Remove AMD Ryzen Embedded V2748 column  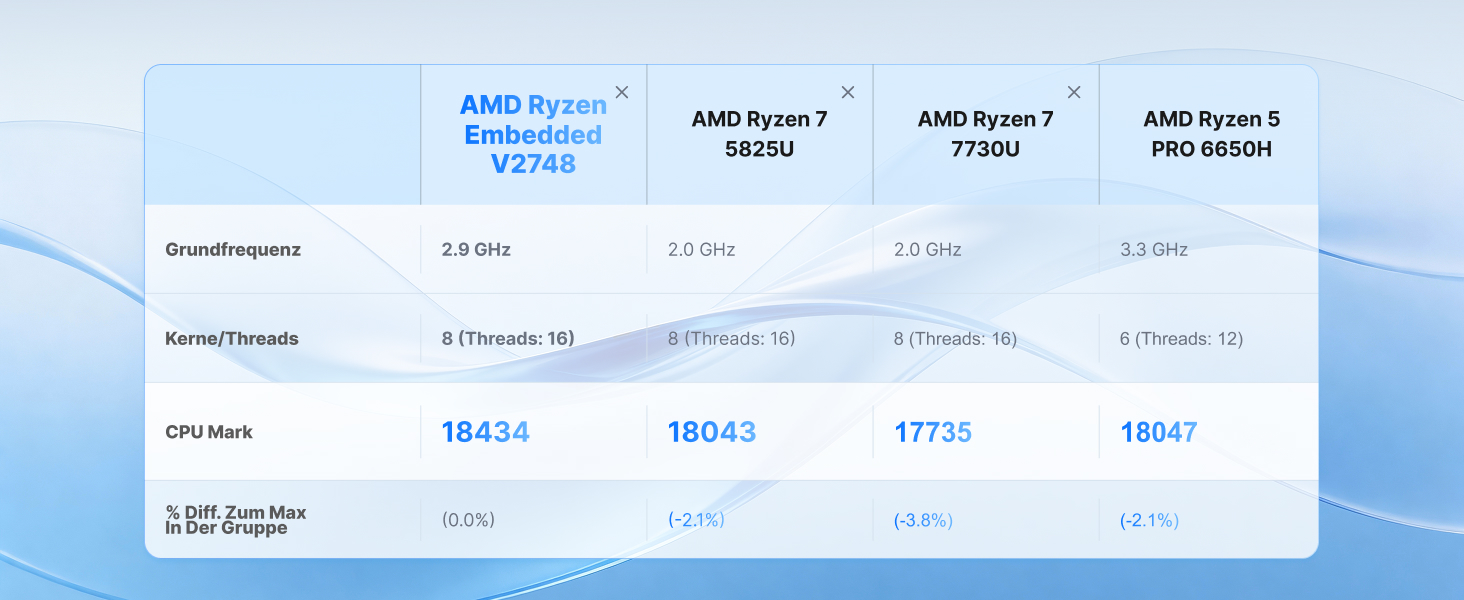(622, 92)
